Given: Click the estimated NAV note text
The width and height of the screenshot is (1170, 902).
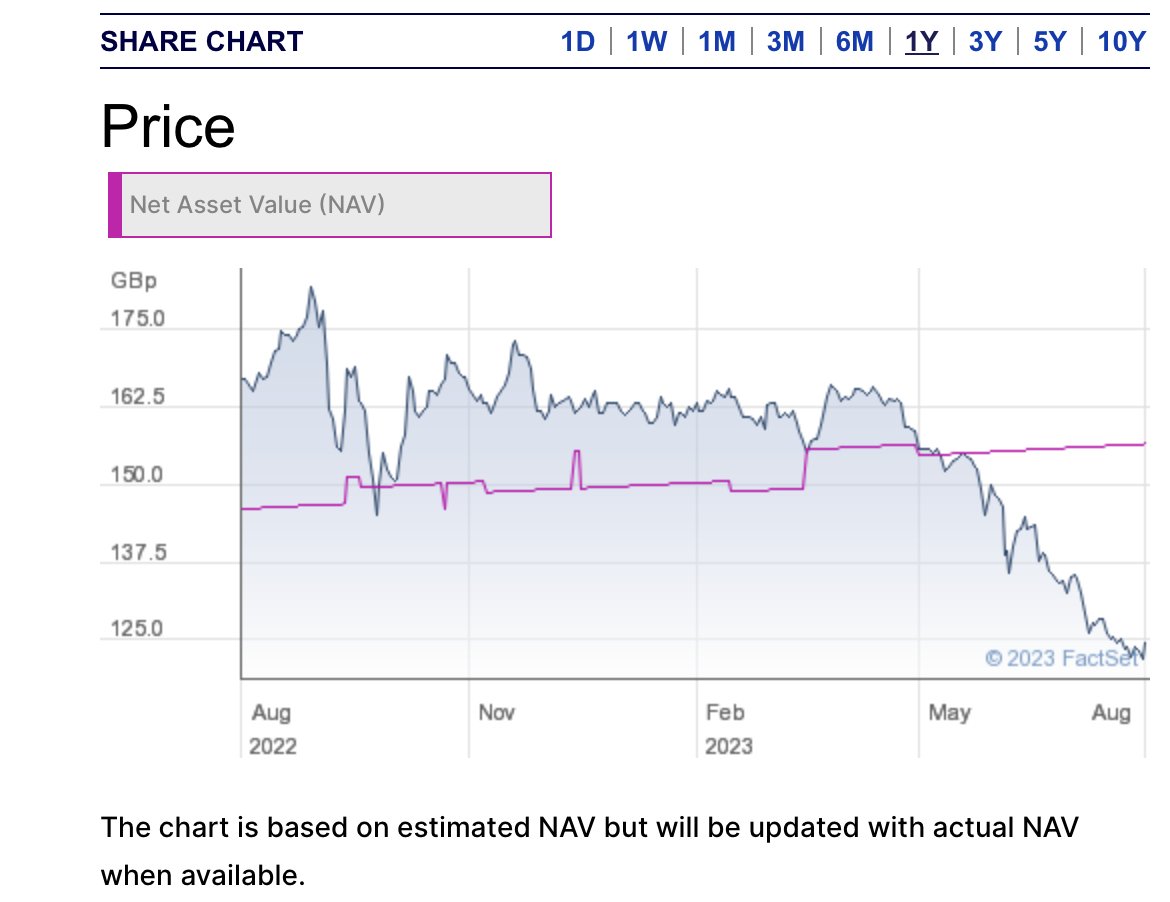Looking at the screenshot, I should click(589, 851).
